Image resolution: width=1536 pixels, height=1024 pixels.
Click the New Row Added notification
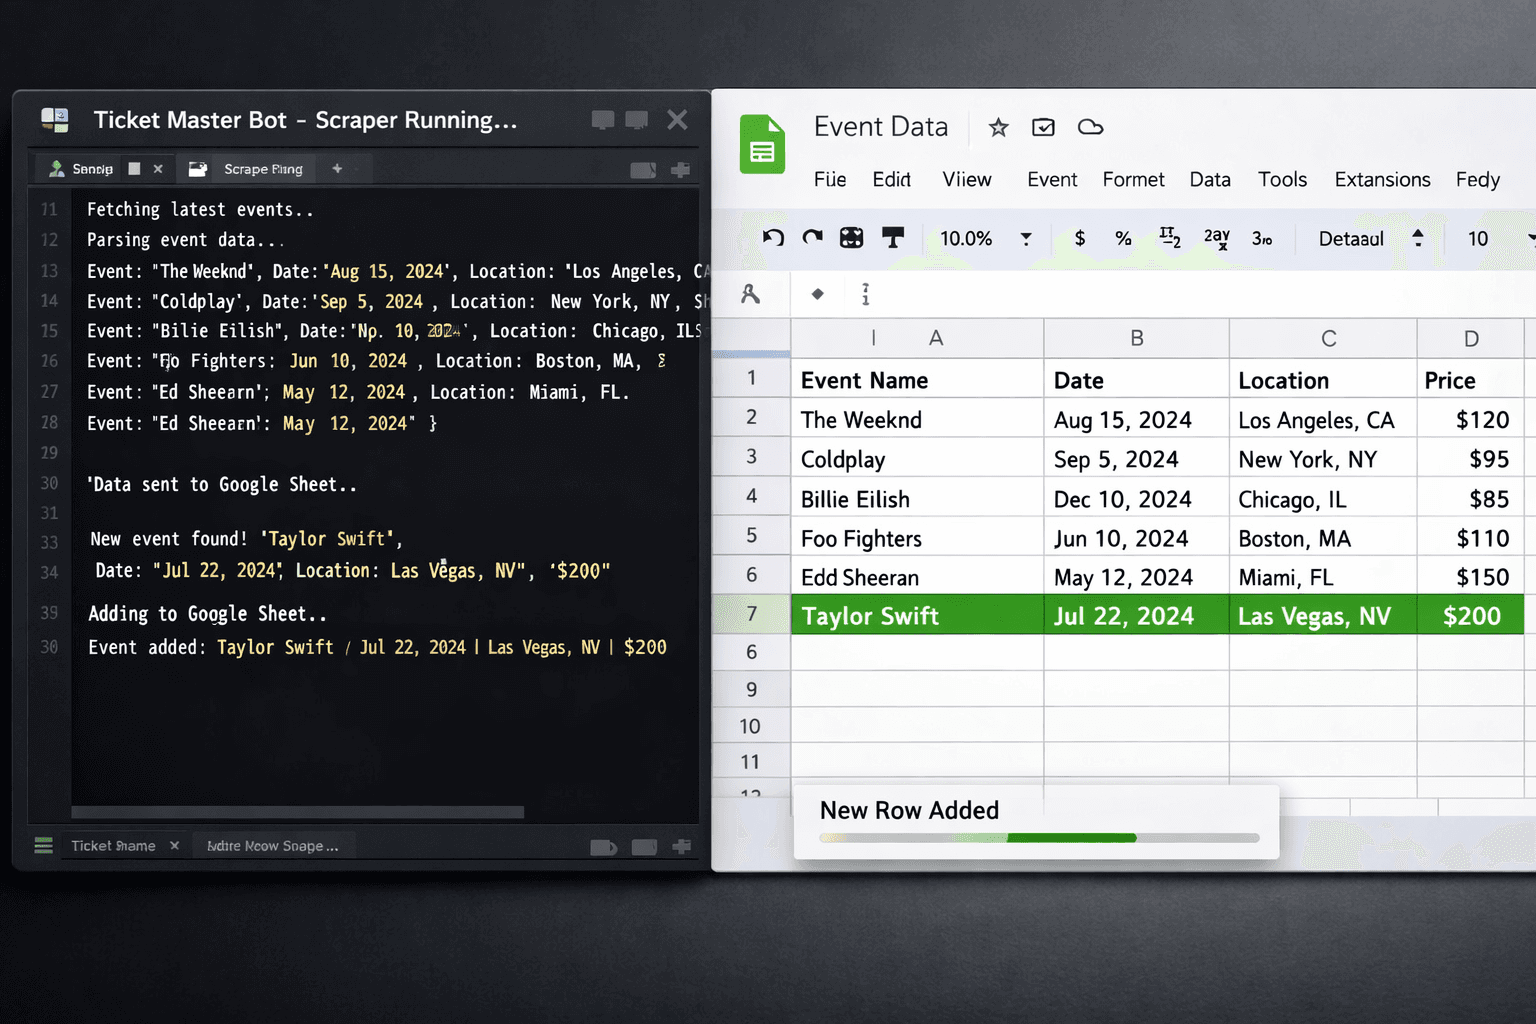click(909, 810)
